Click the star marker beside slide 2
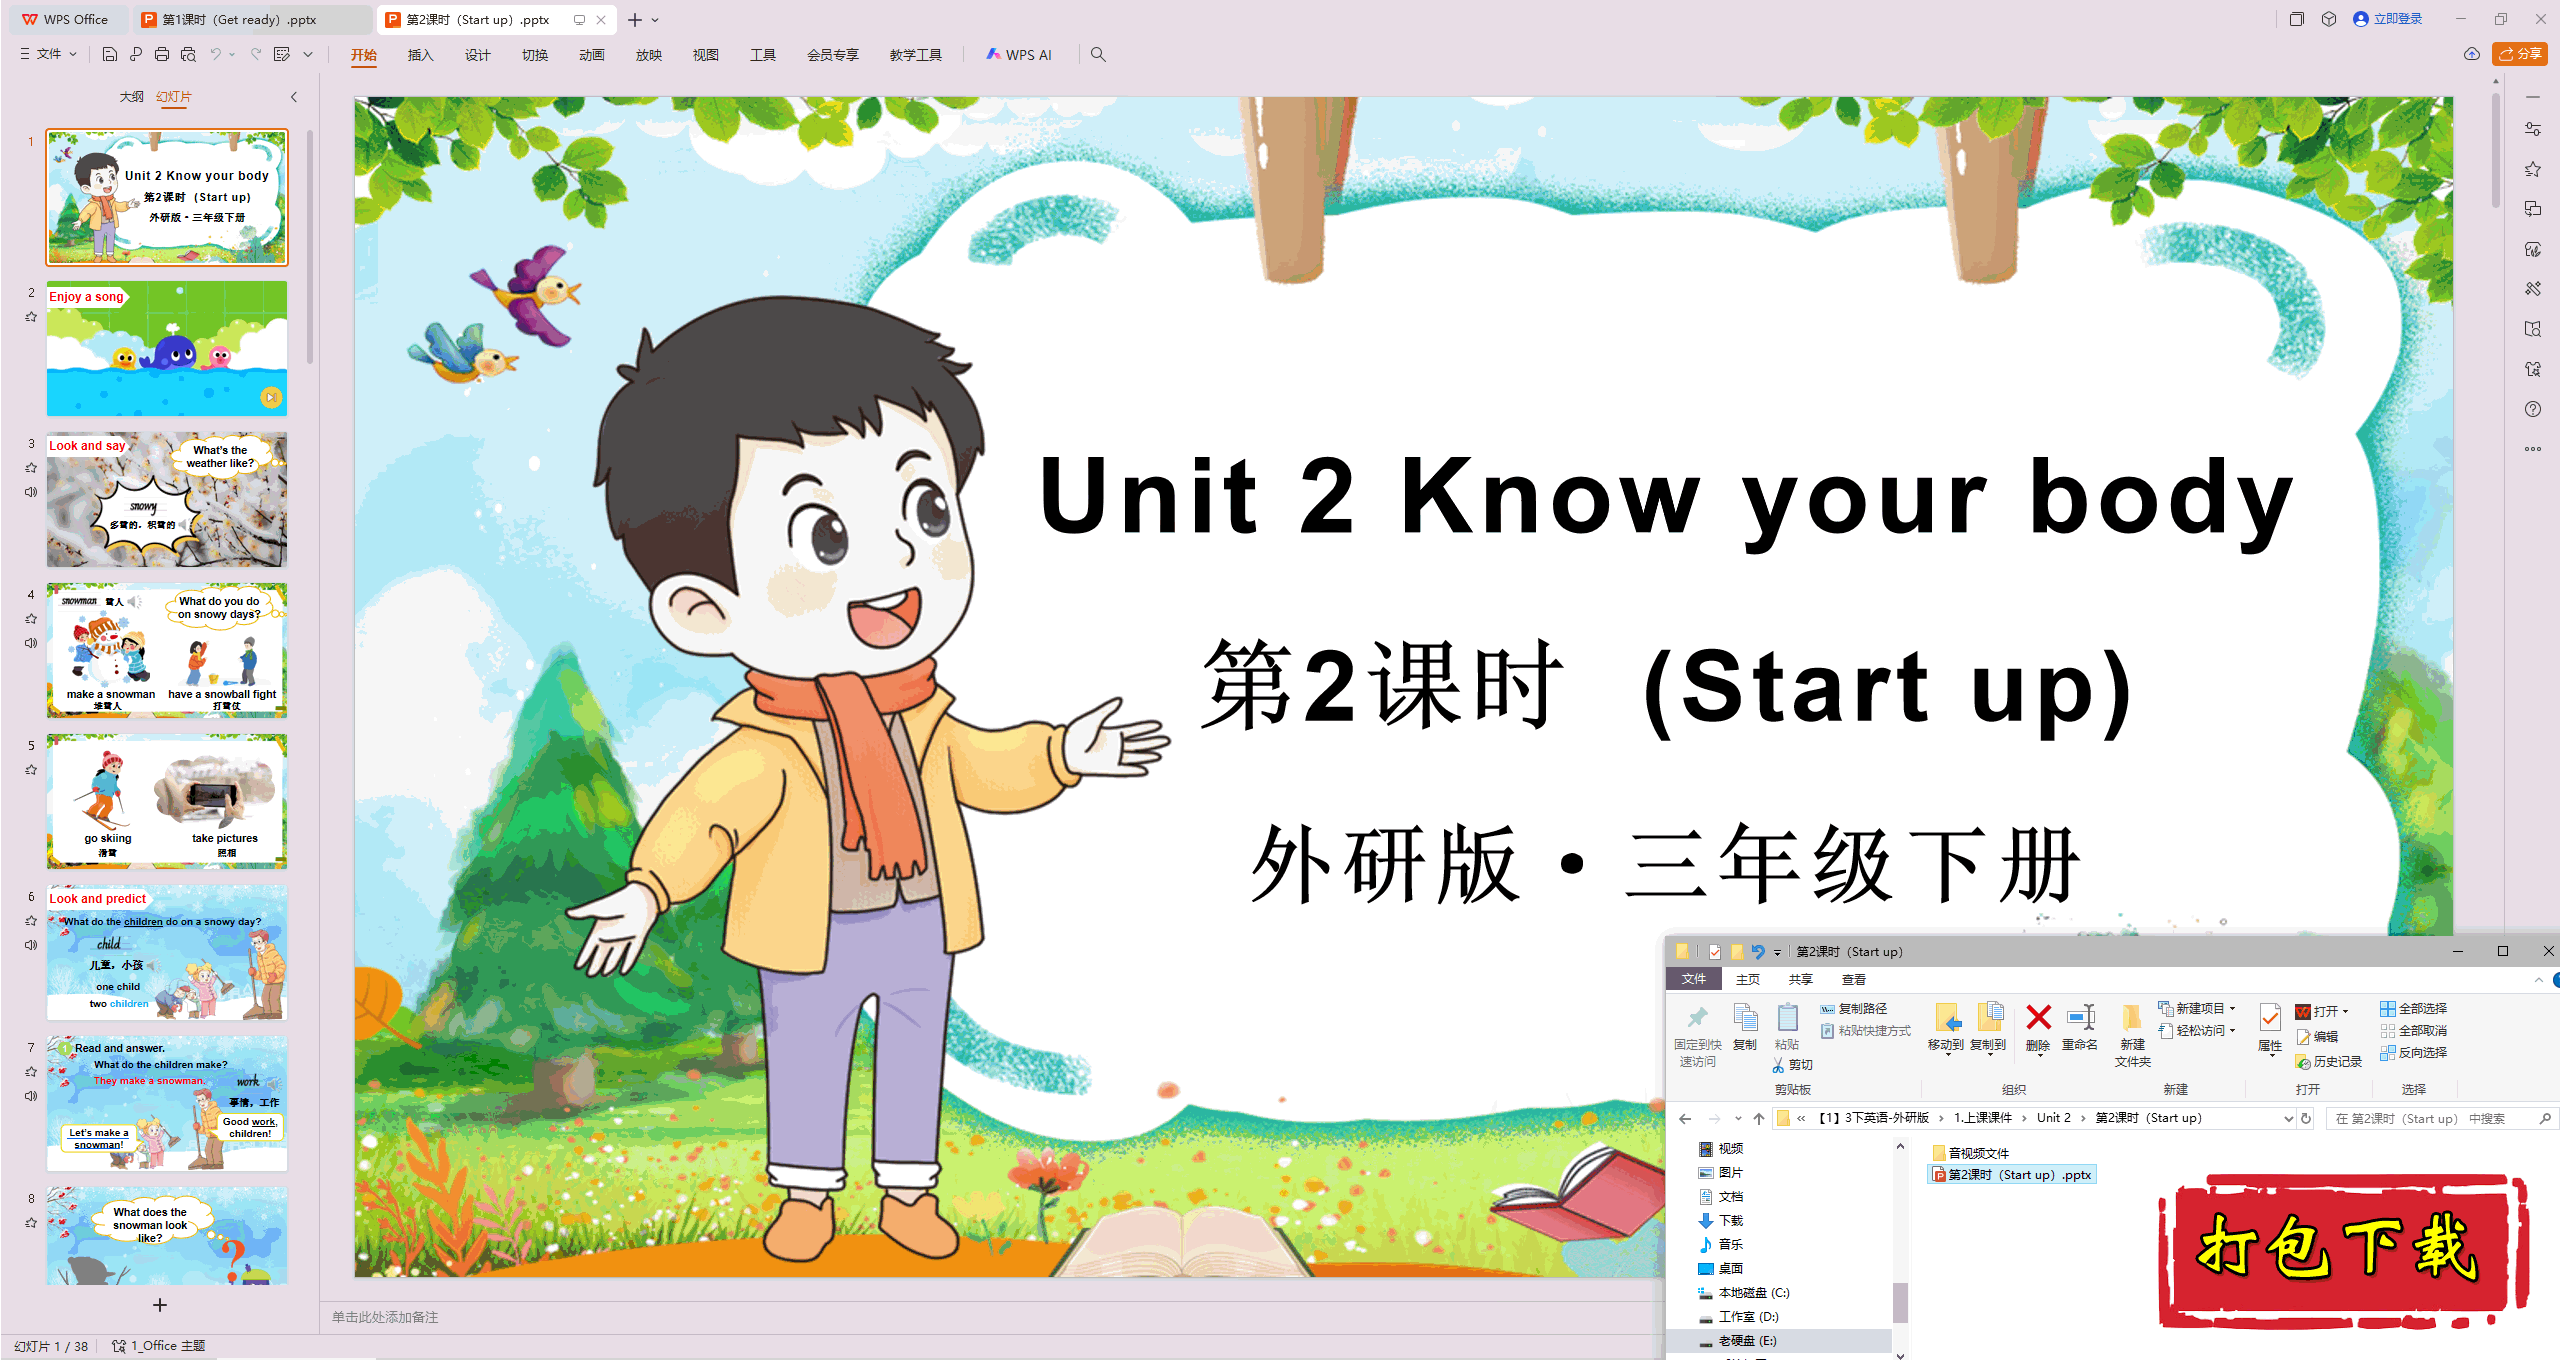The width and height of the screenshot is (2560, 1360). coord(31,316)
